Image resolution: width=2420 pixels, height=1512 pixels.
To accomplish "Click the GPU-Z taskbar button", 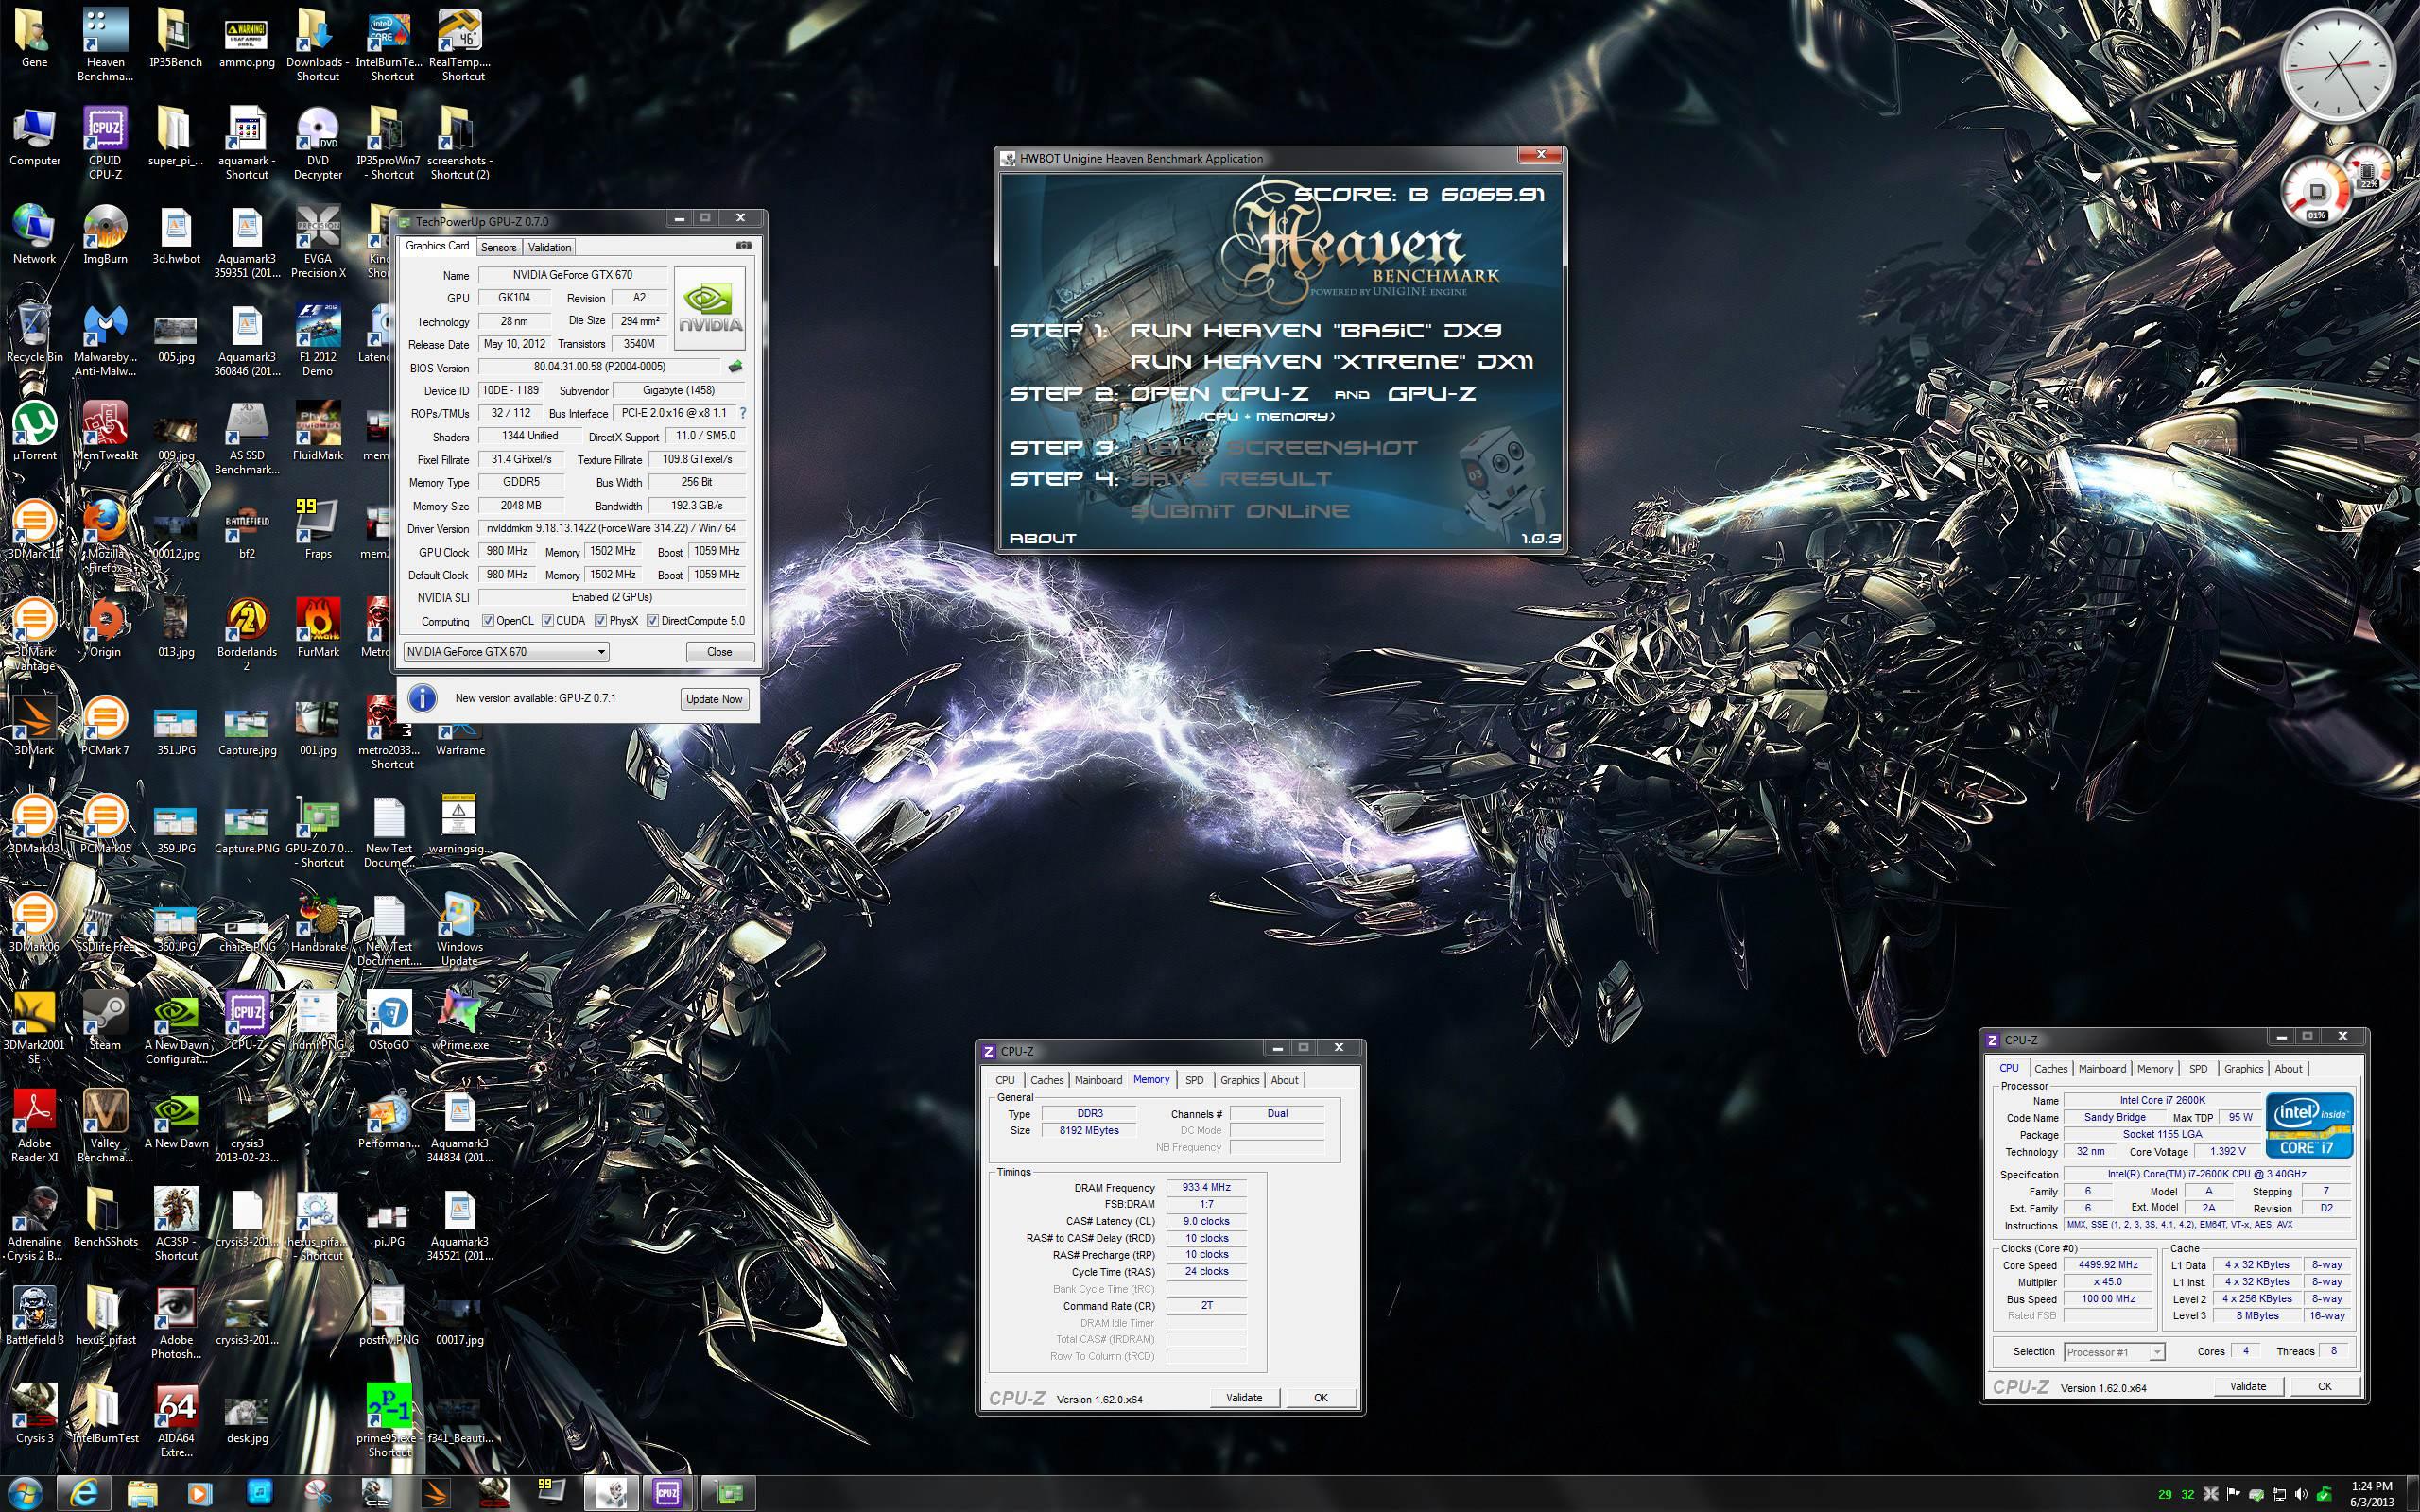I will (x=729, y=1493).
